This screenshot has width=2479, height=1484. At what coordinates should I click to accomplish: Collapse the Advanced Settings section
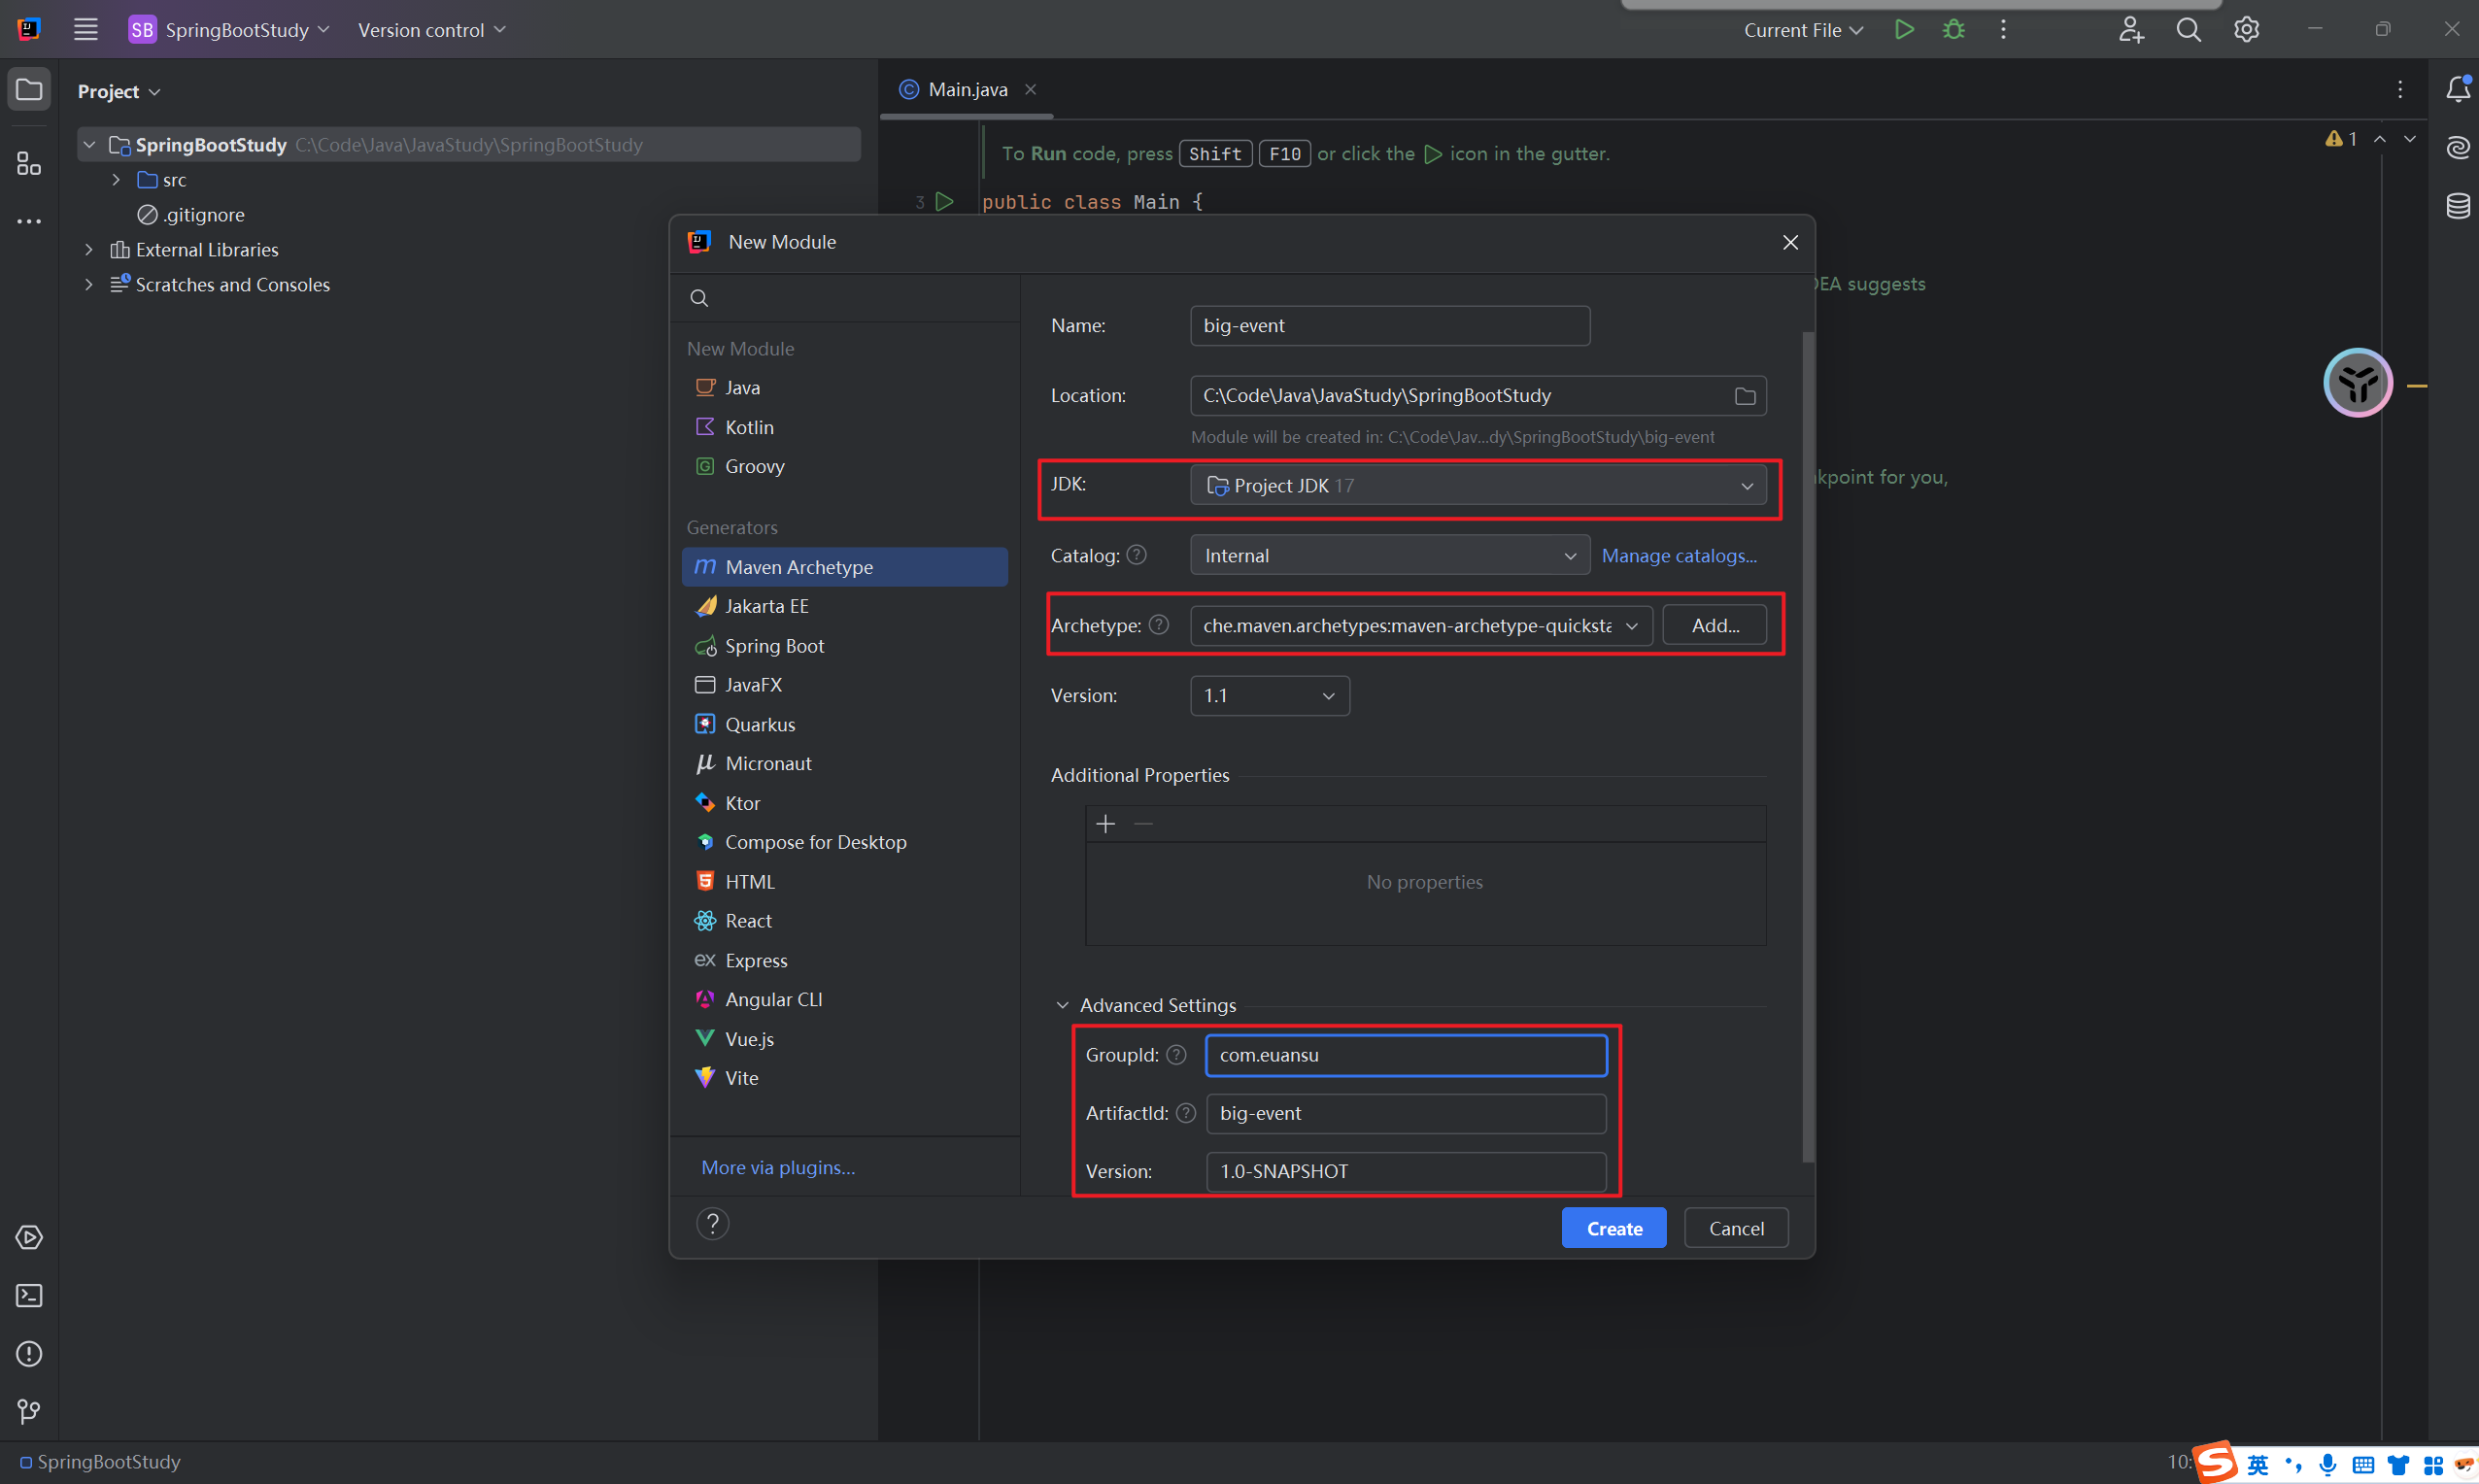click(x=1062, y=1005)
